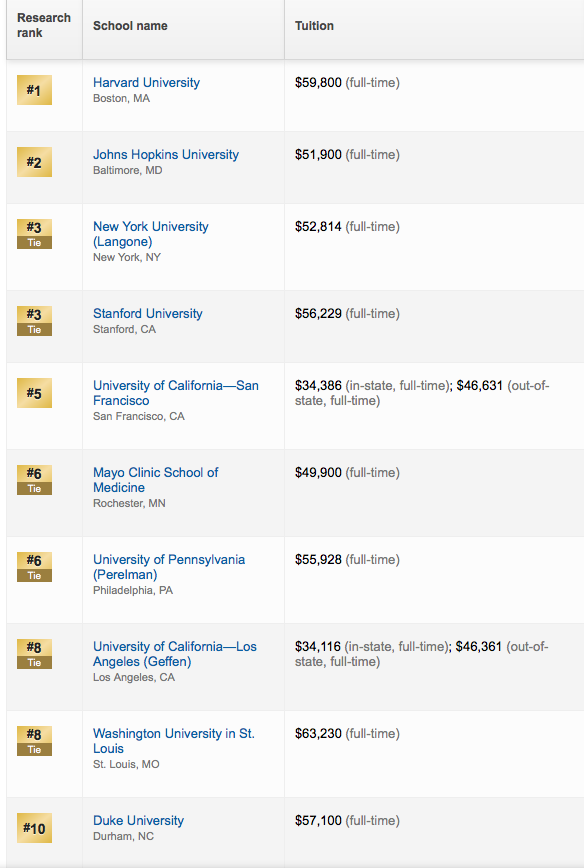
Task: Click Stanford's #3 Tie badge
Action: click(34, 321)
